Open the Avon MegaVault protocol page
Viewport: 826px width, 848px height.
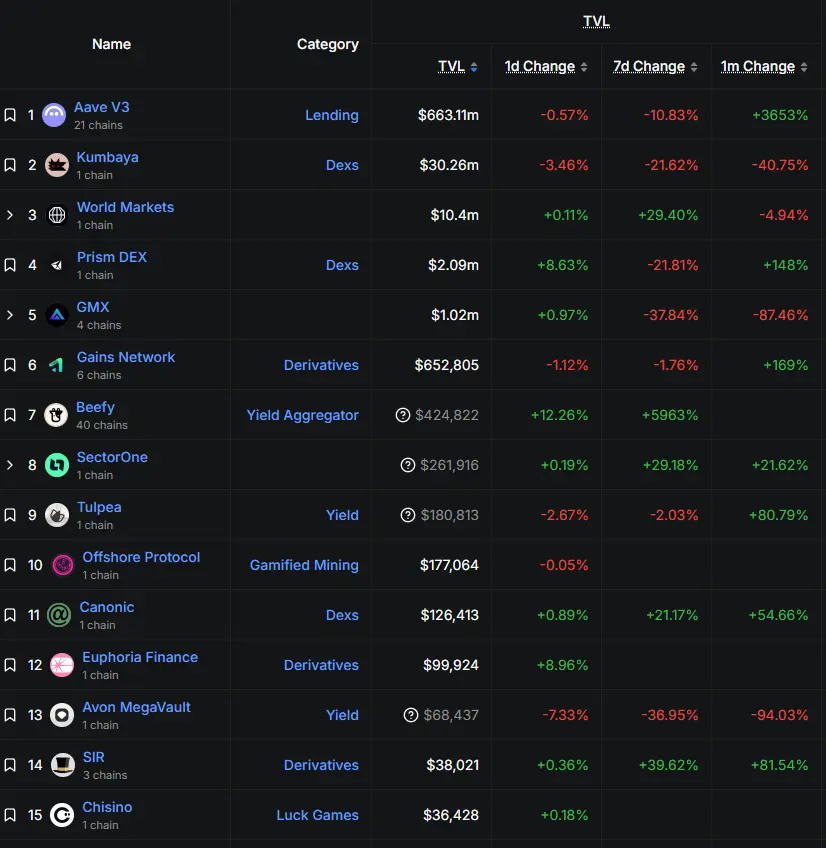[136, 707]
